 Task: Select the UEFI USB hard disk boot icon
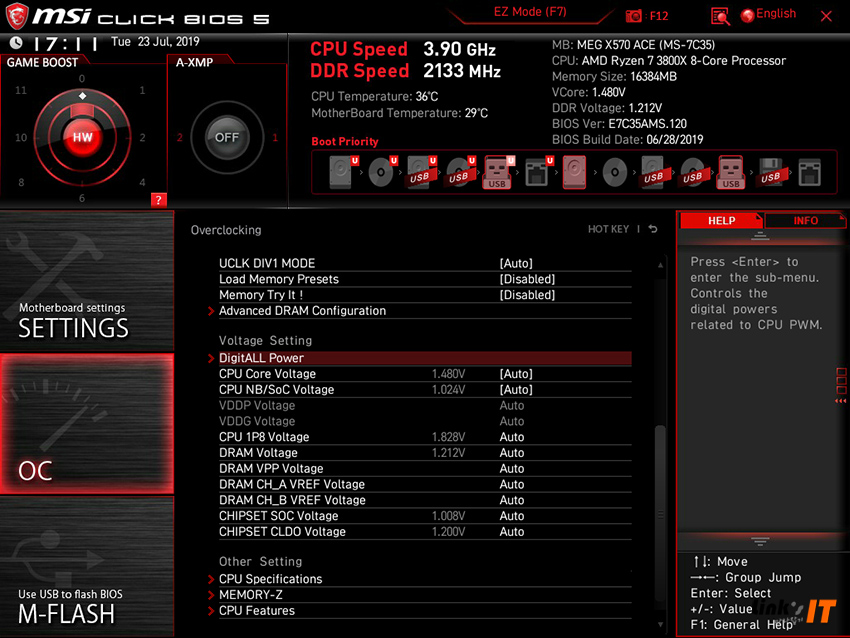pos(422,172)
